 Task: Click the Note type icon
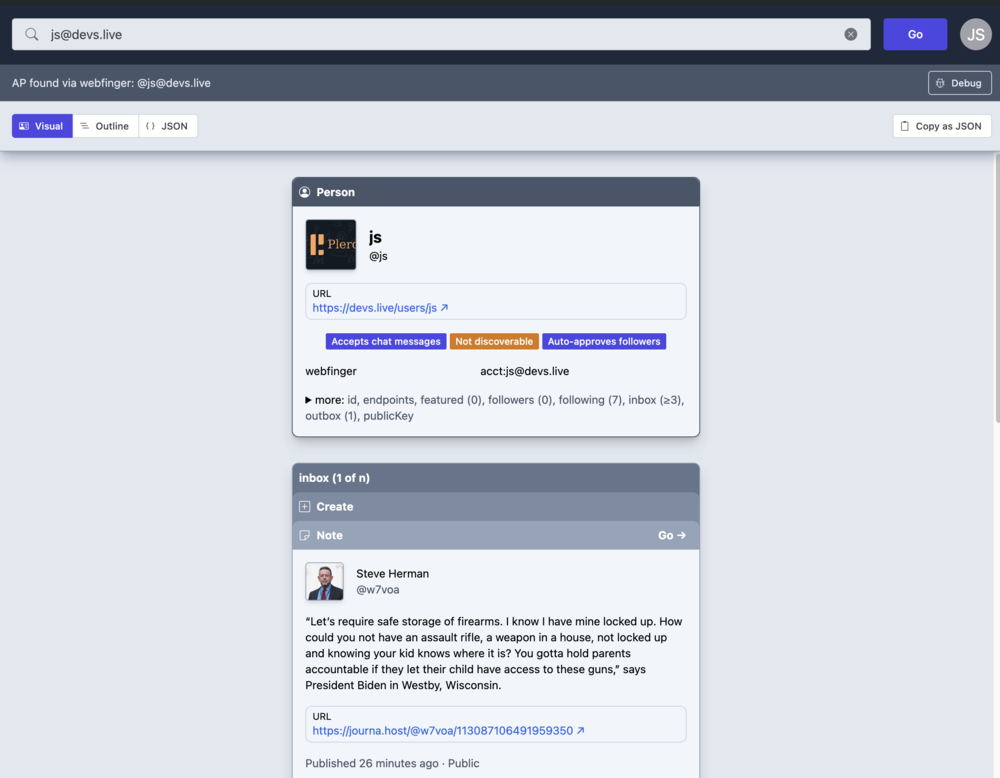tap(305, 536)
